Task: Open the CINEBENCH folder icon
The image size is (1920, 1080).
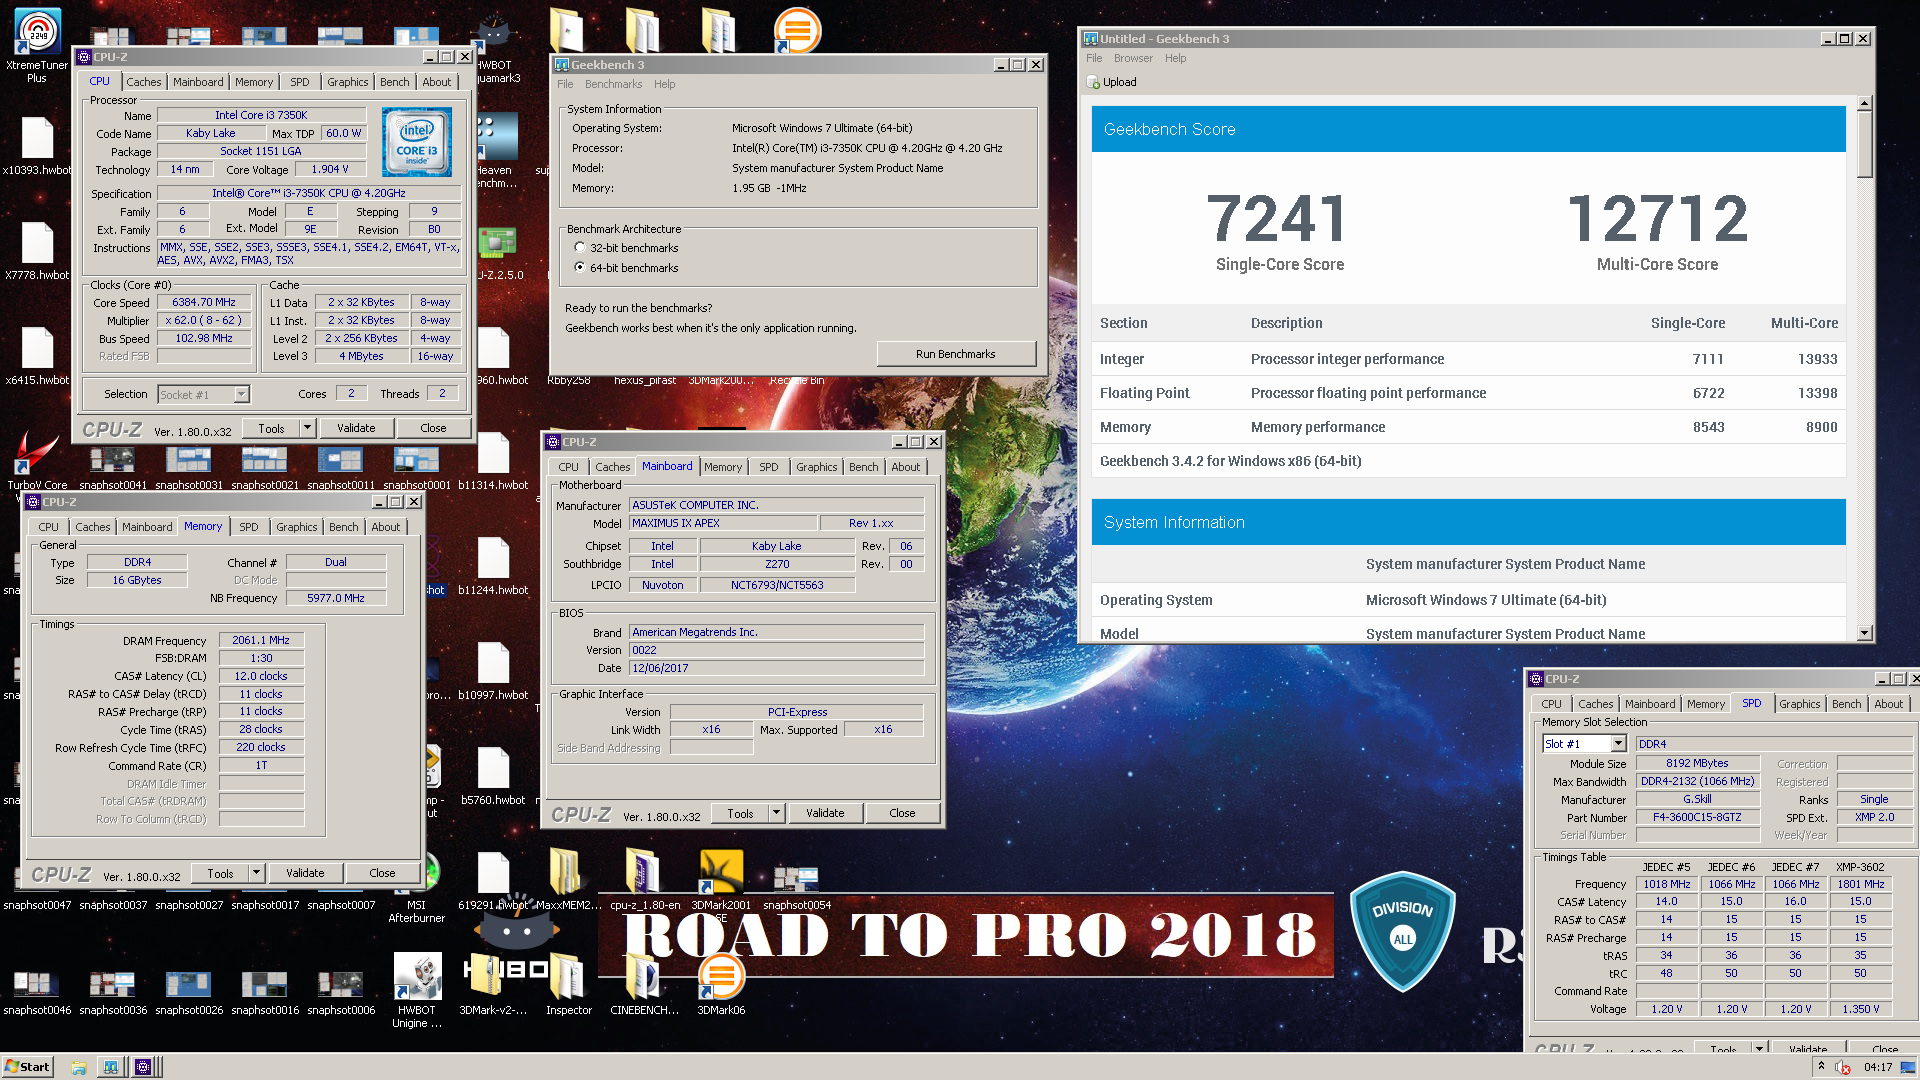Action: coord(644,985)
